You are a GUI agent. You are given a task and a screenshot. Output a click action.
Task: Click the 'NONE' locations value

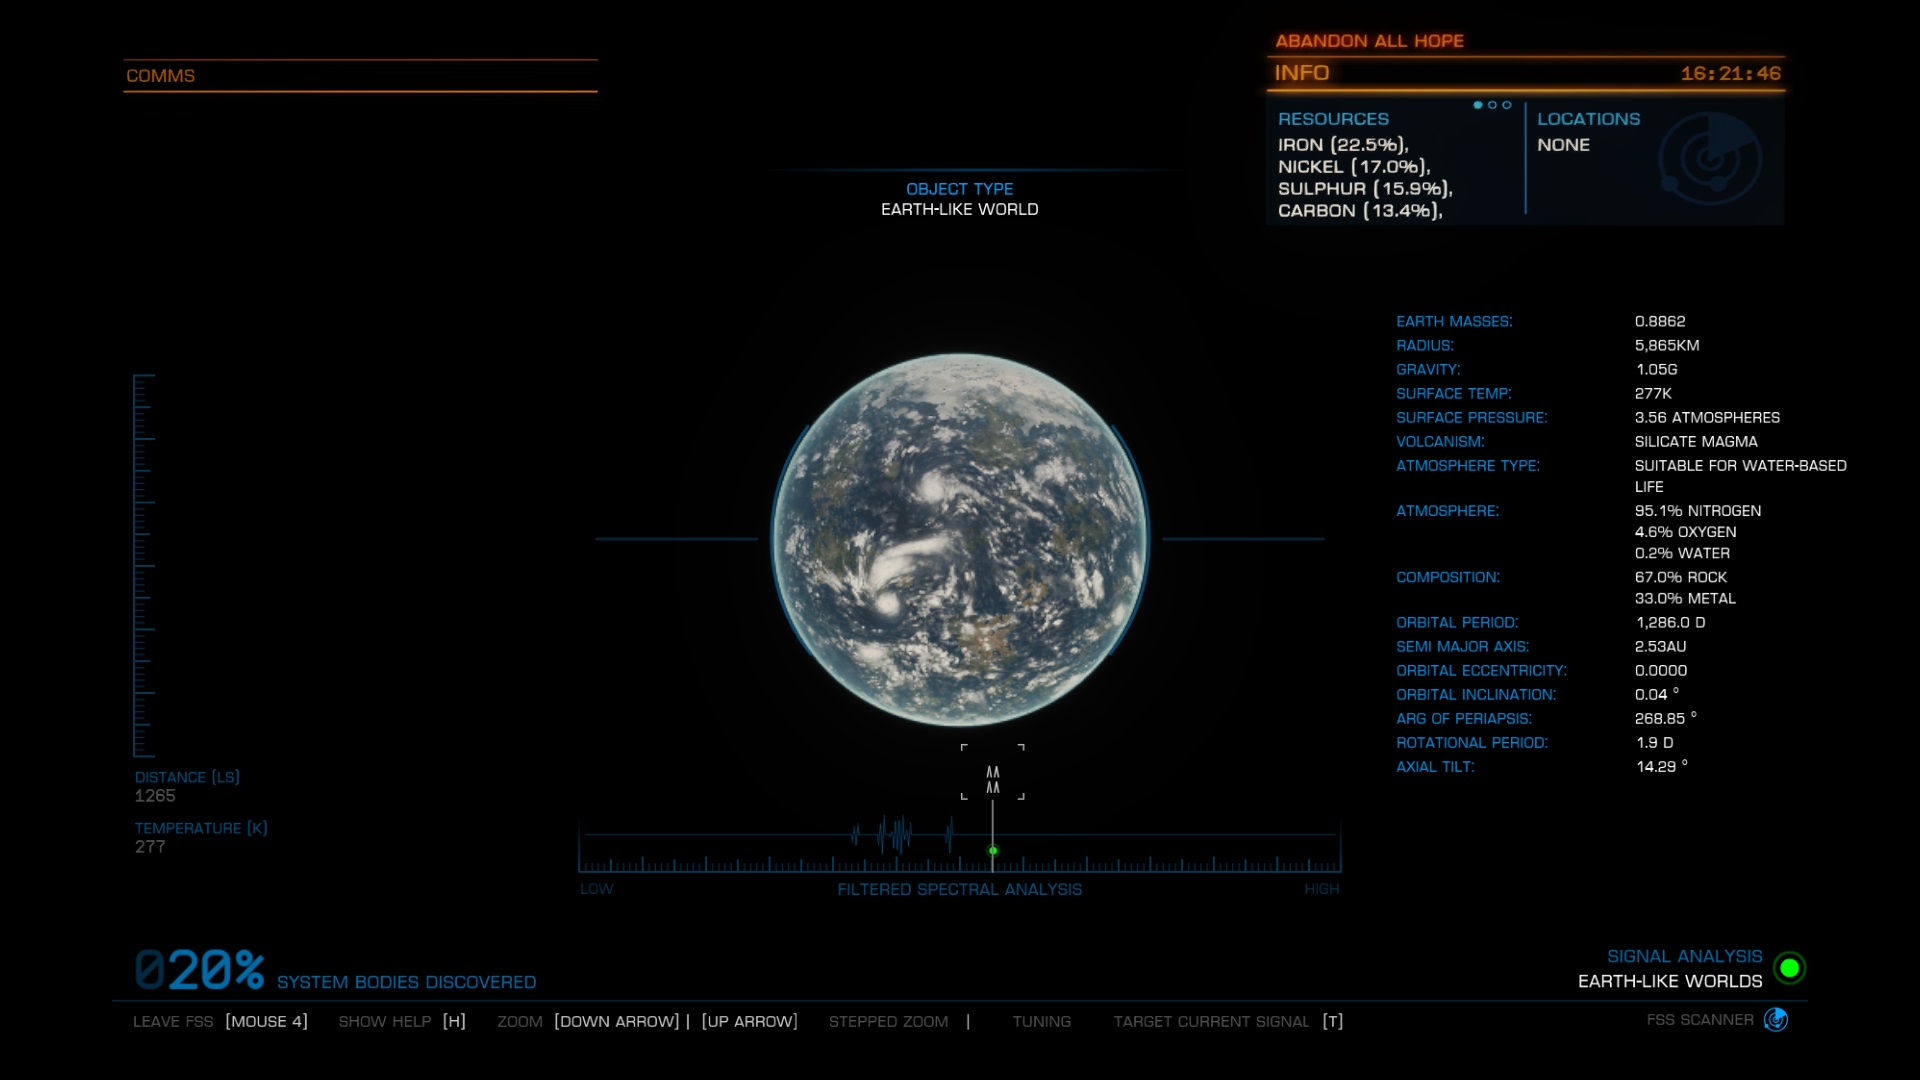[1563, 145]
